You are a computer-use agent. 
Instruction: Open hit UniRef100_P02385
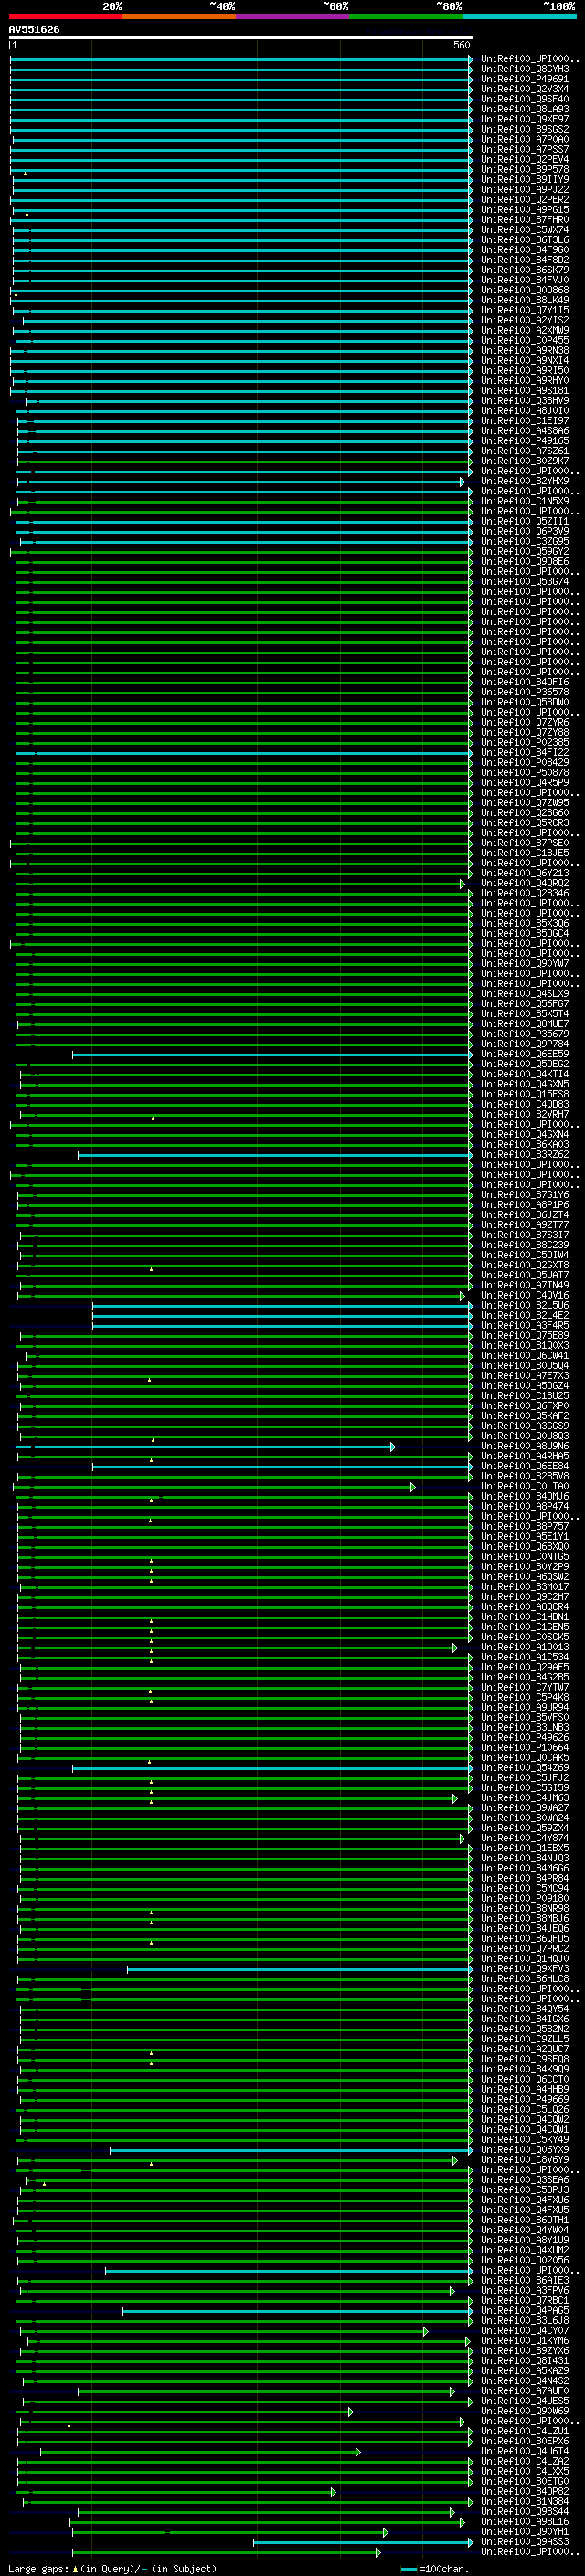pos(525,743)
